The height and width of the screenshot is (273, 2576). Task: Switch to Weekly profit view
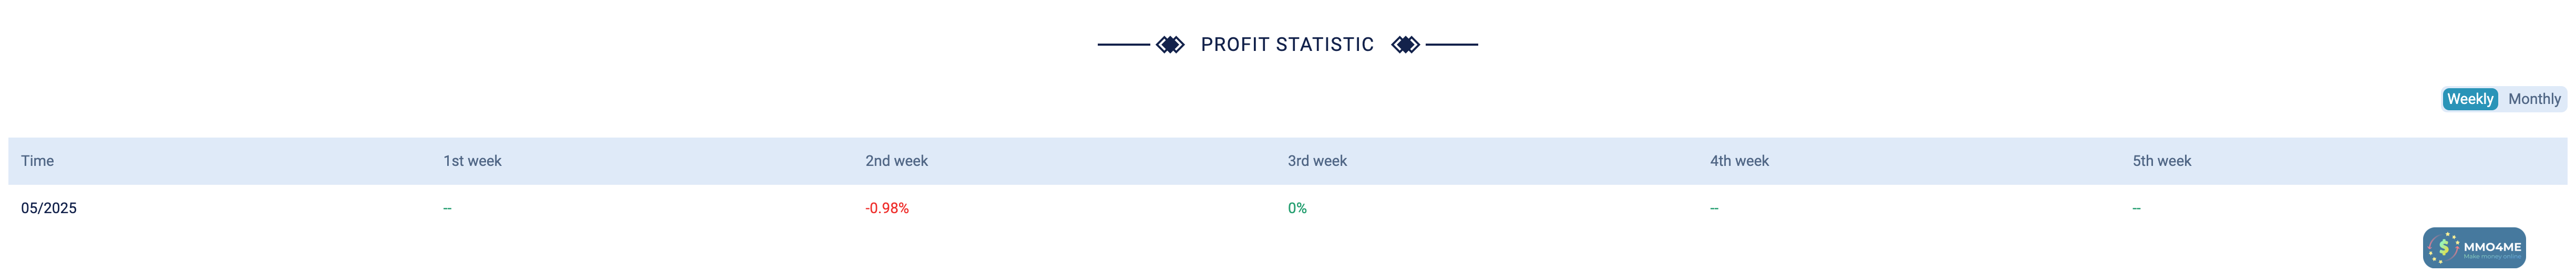(2469, 99)
